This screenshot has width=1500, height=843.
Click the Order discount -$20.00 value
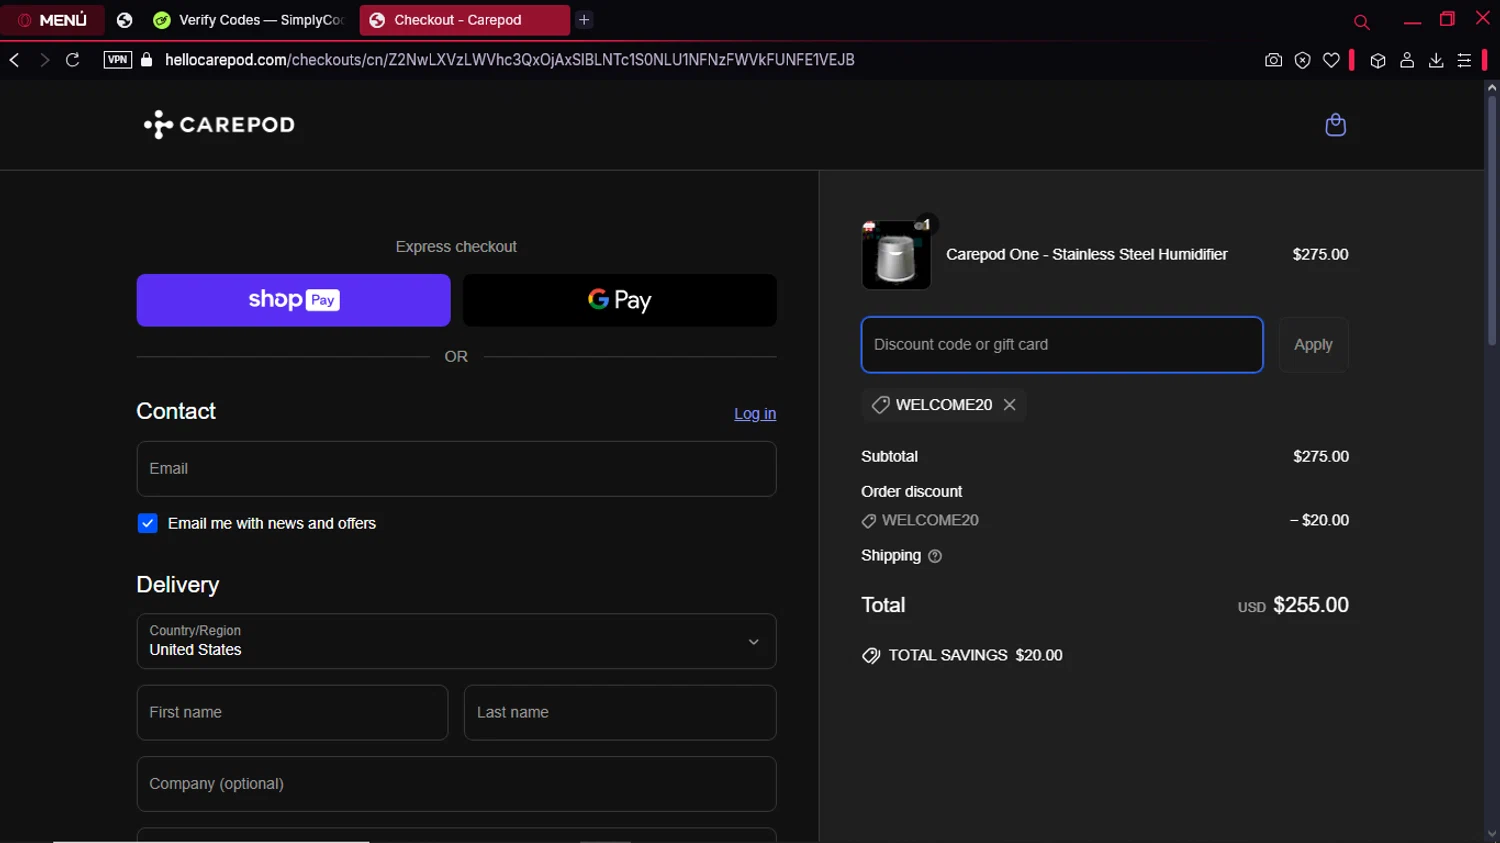tap(1319, 520)
